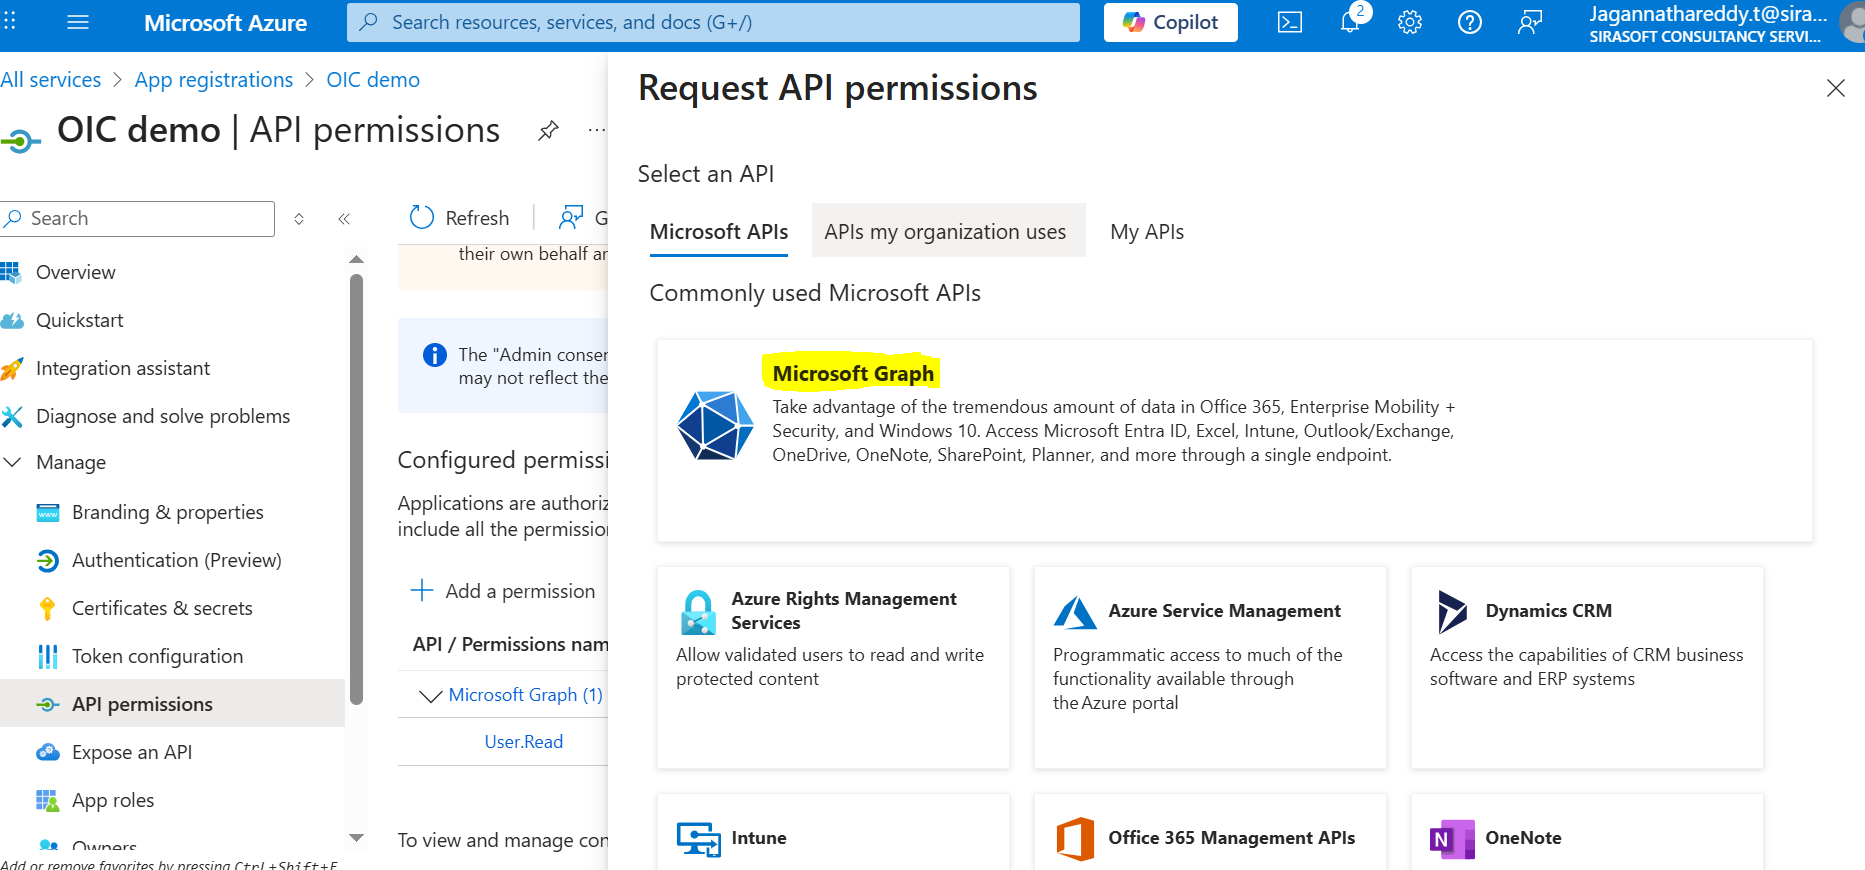Image resolution: width=1865 pixels, height=870 pixels.
Task: Open the feedback icon in the header
Action: 1530,22
